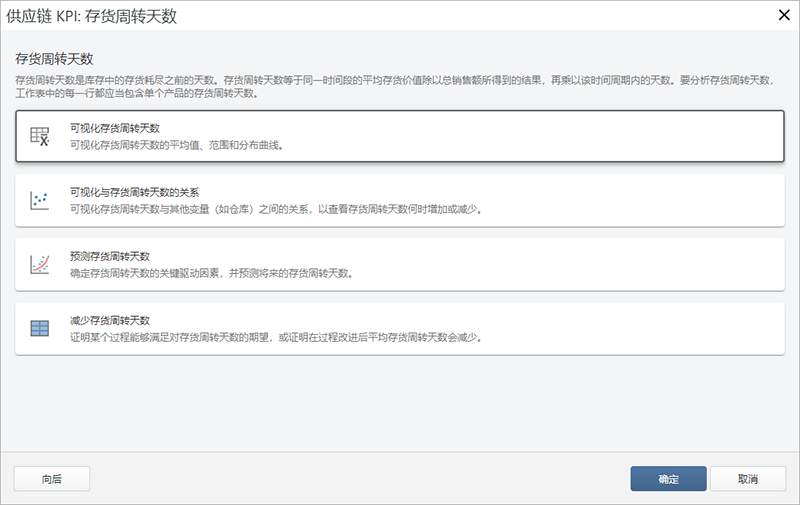Image resolution: width=800 pixels, height=505 pixels.
Task: Close the 供应链 KPI dialog with X
Action: tap(783, 14)
